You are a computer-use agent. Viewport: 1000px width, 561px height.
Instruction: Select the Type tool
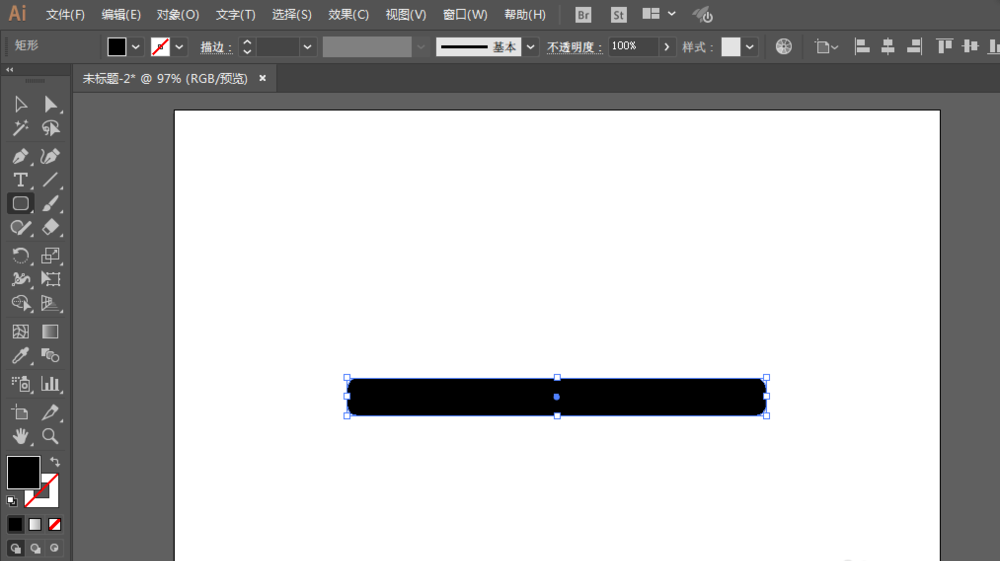pos(20,180)
